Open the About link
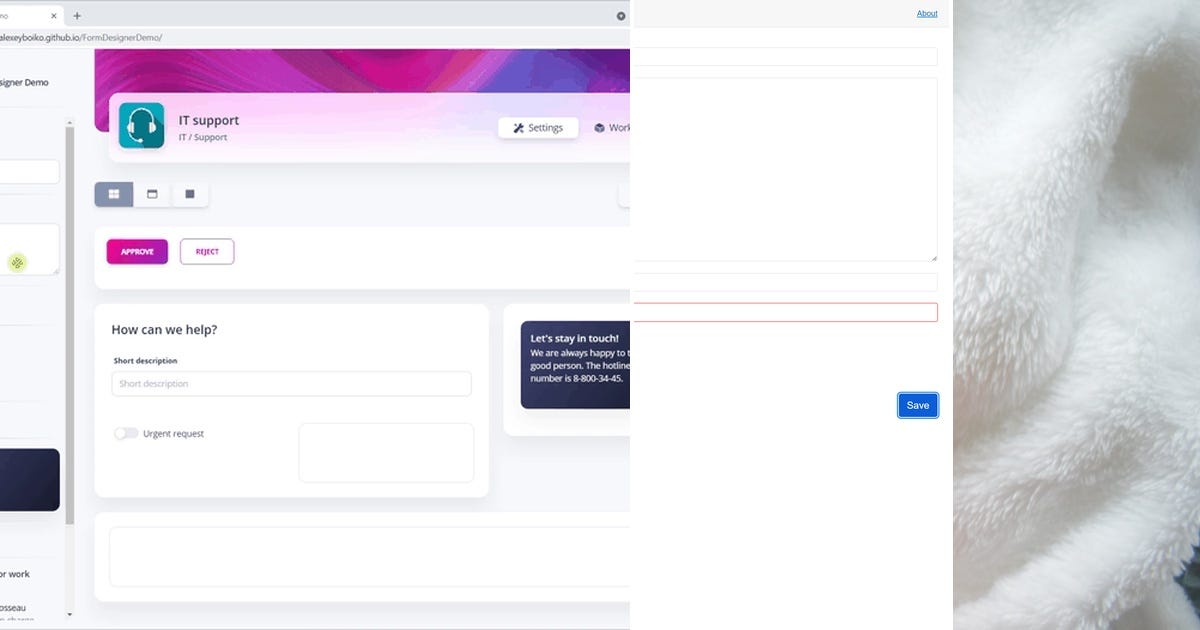 pyautogui.click(x=926, y=13)
